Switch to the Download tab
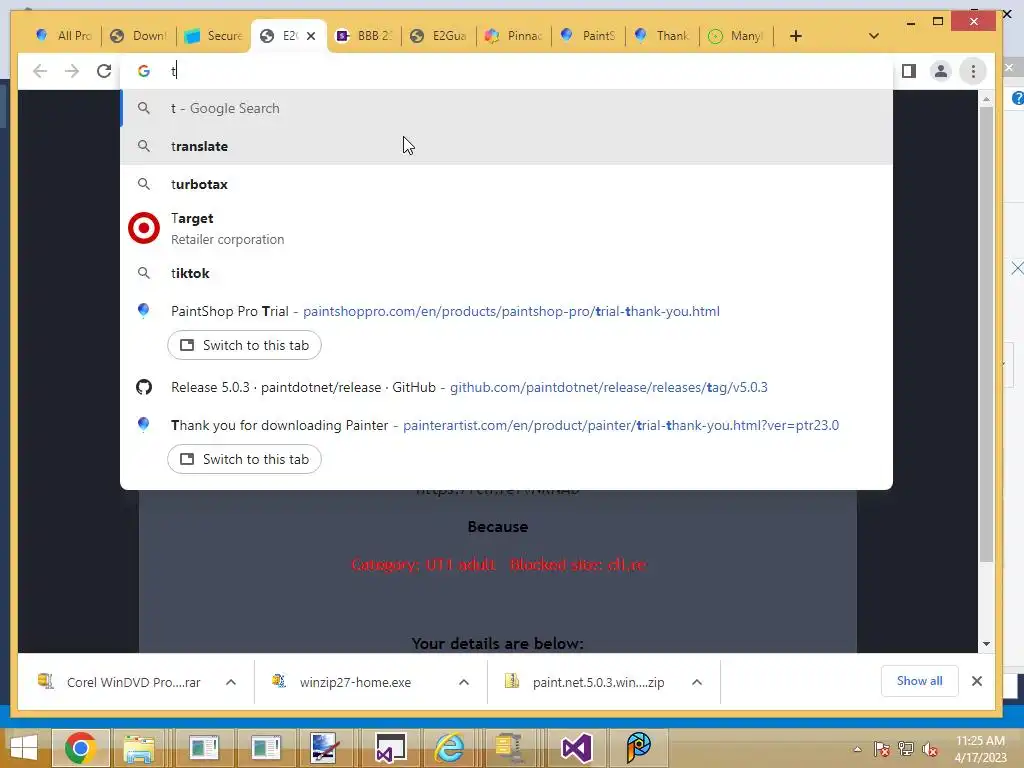 click(x=138, y=36)
